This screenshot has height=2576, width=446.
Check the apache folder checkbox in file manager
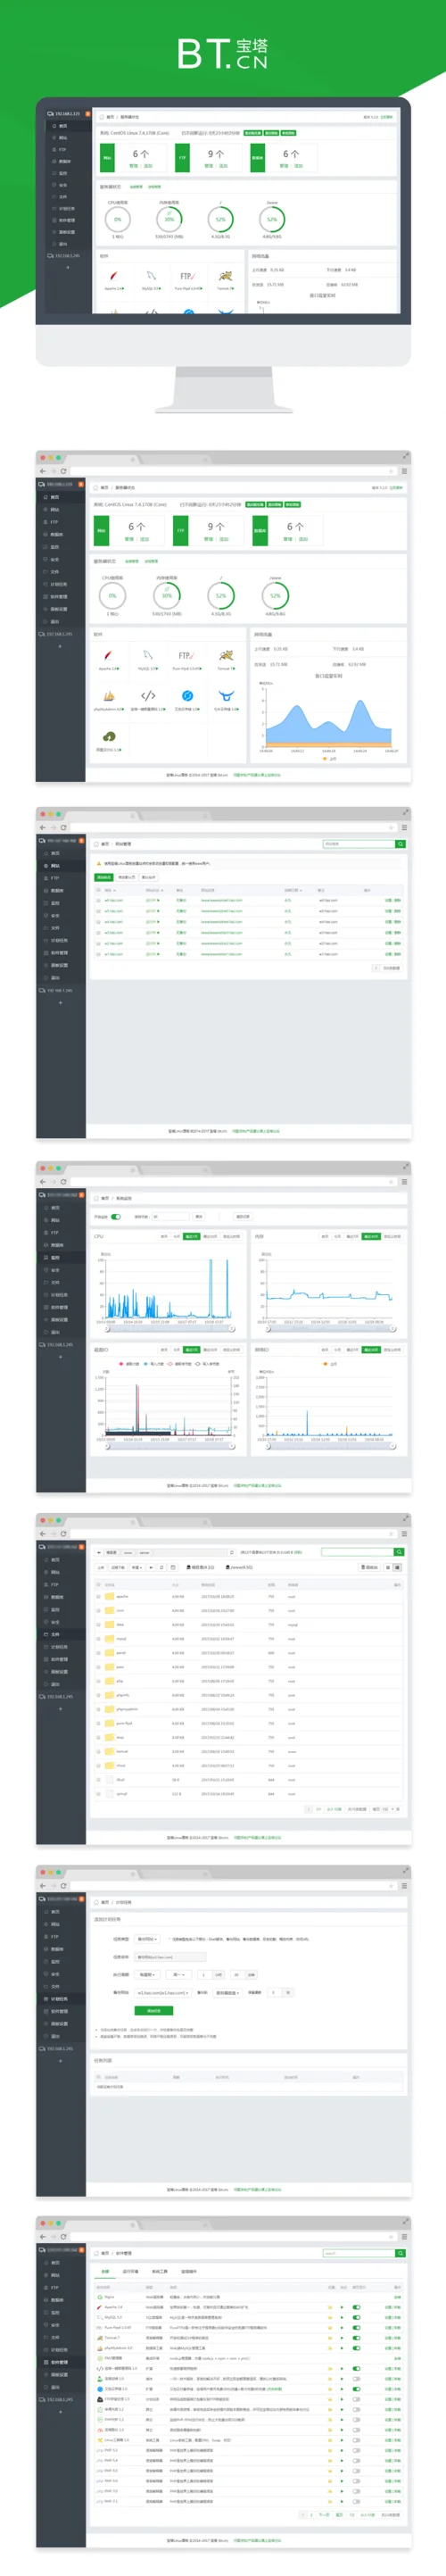coord(99,1596)
